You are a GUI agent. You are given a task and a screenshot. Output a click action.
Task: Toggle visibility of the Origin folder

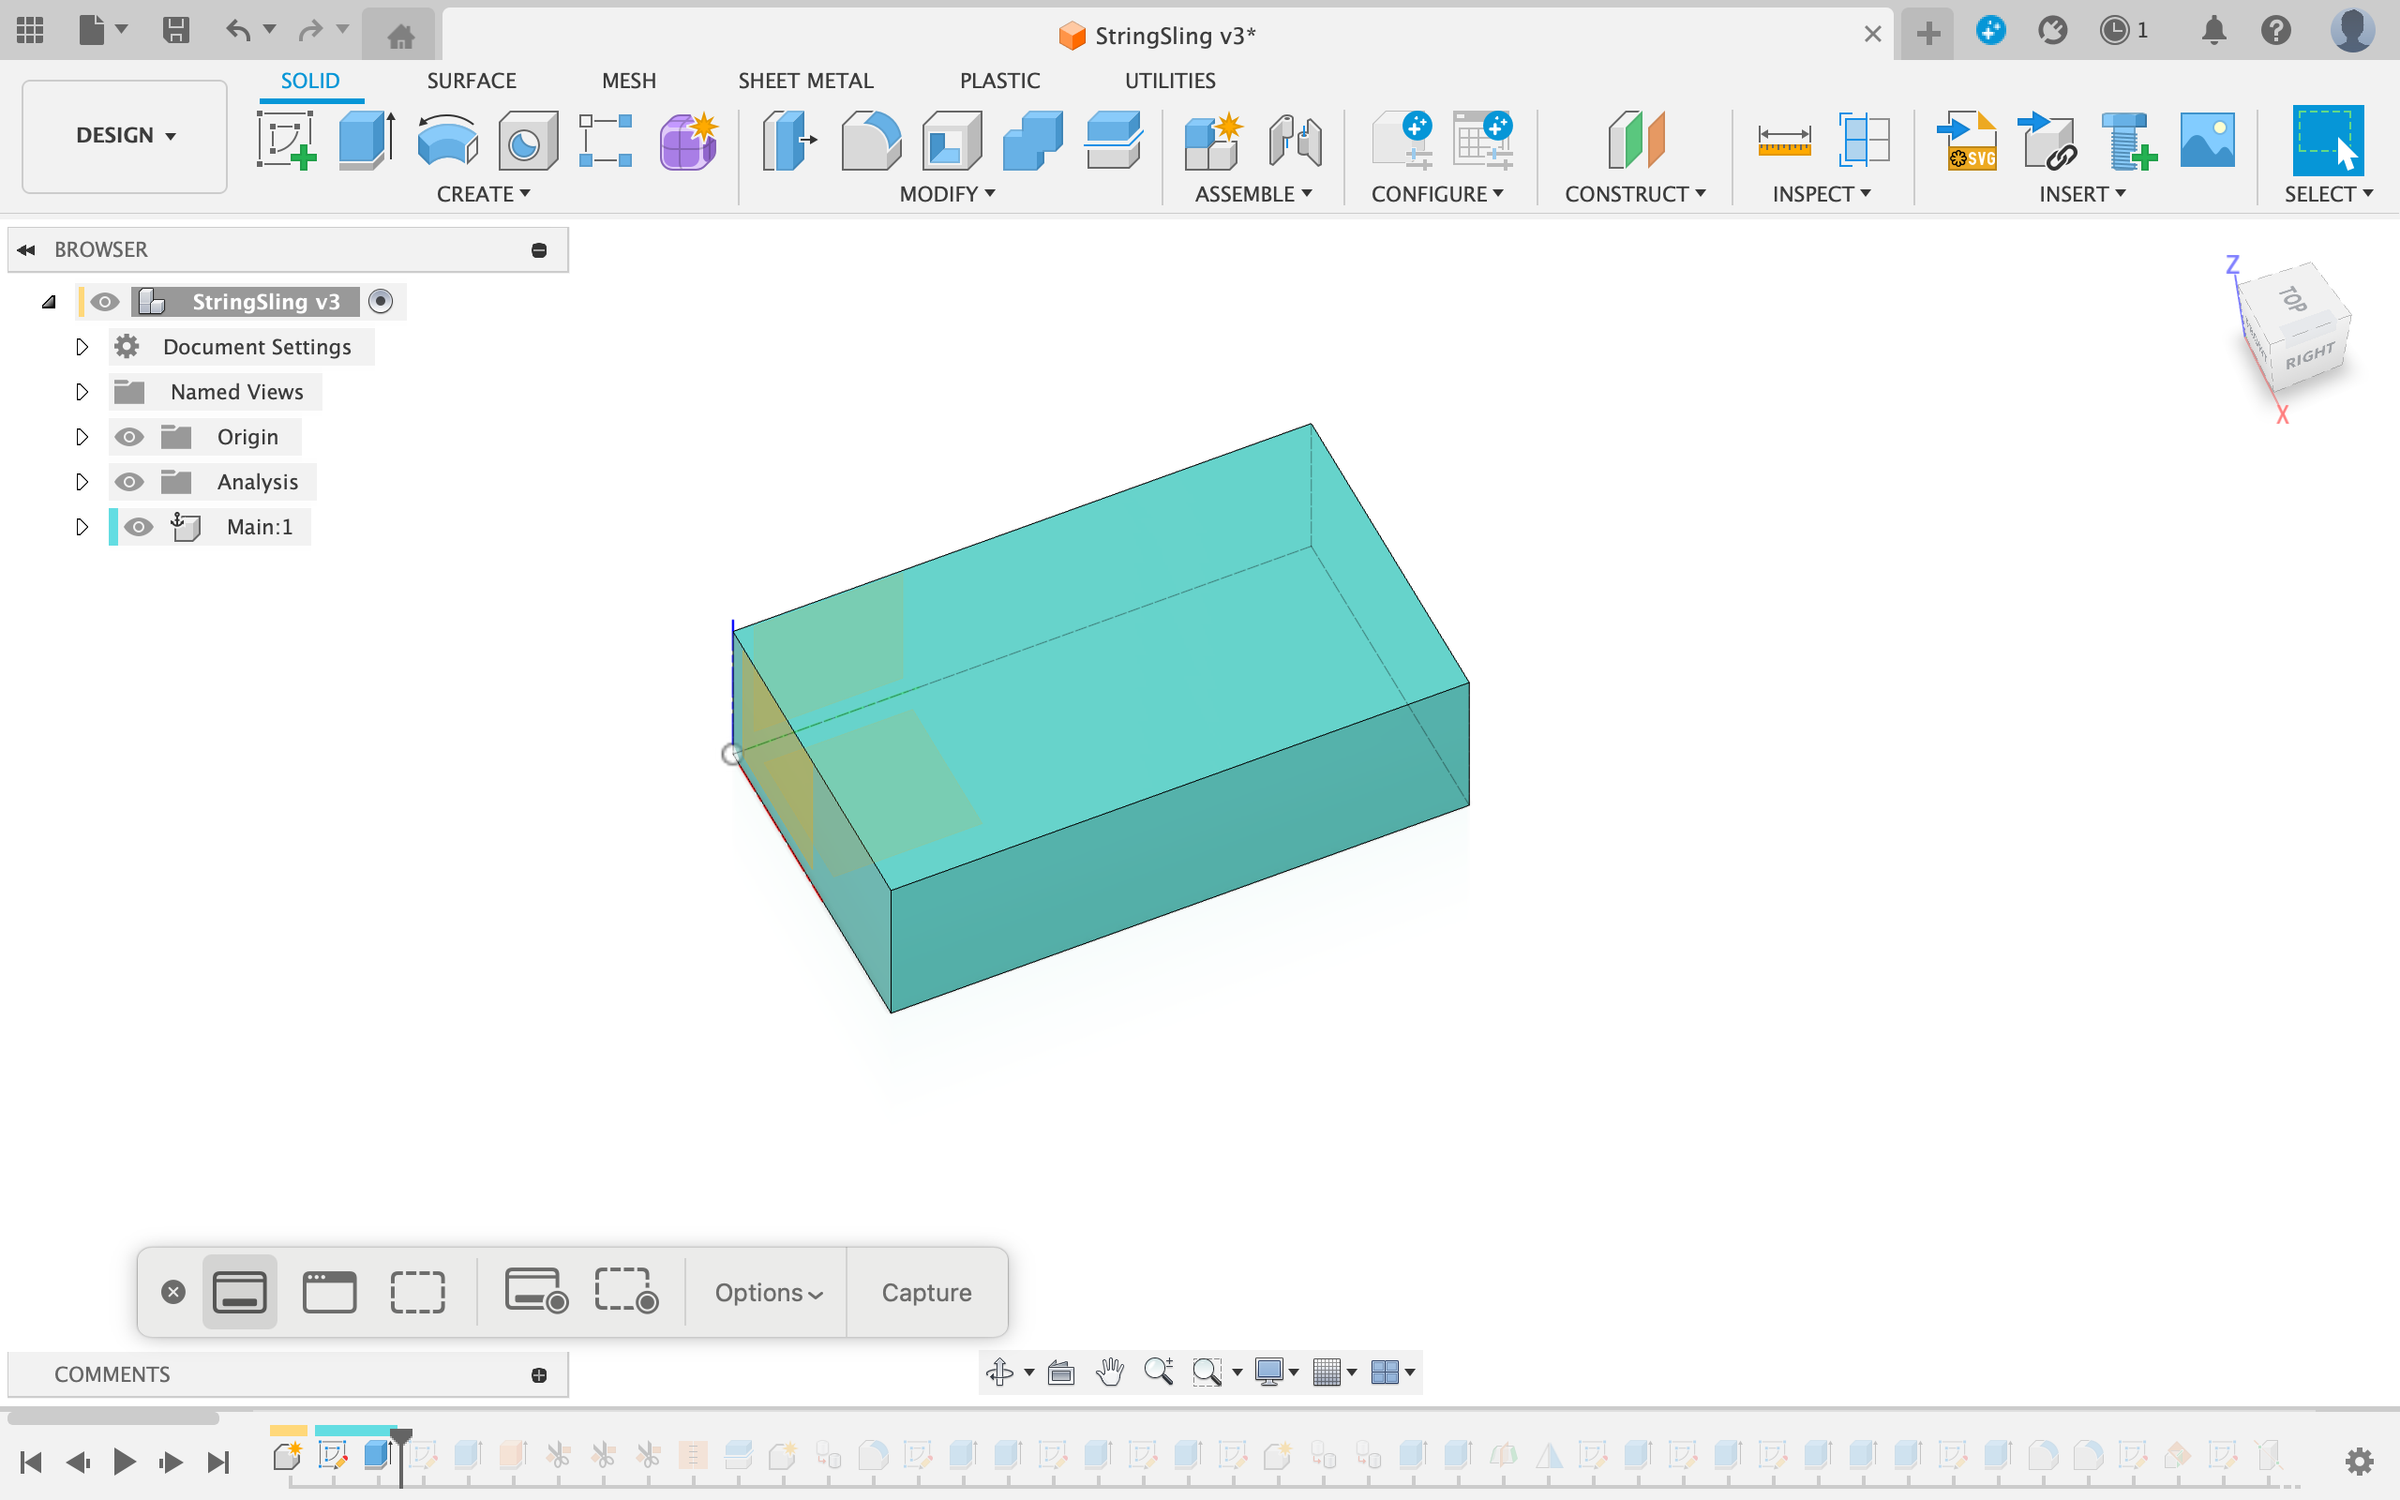click(x=129, y=437)
